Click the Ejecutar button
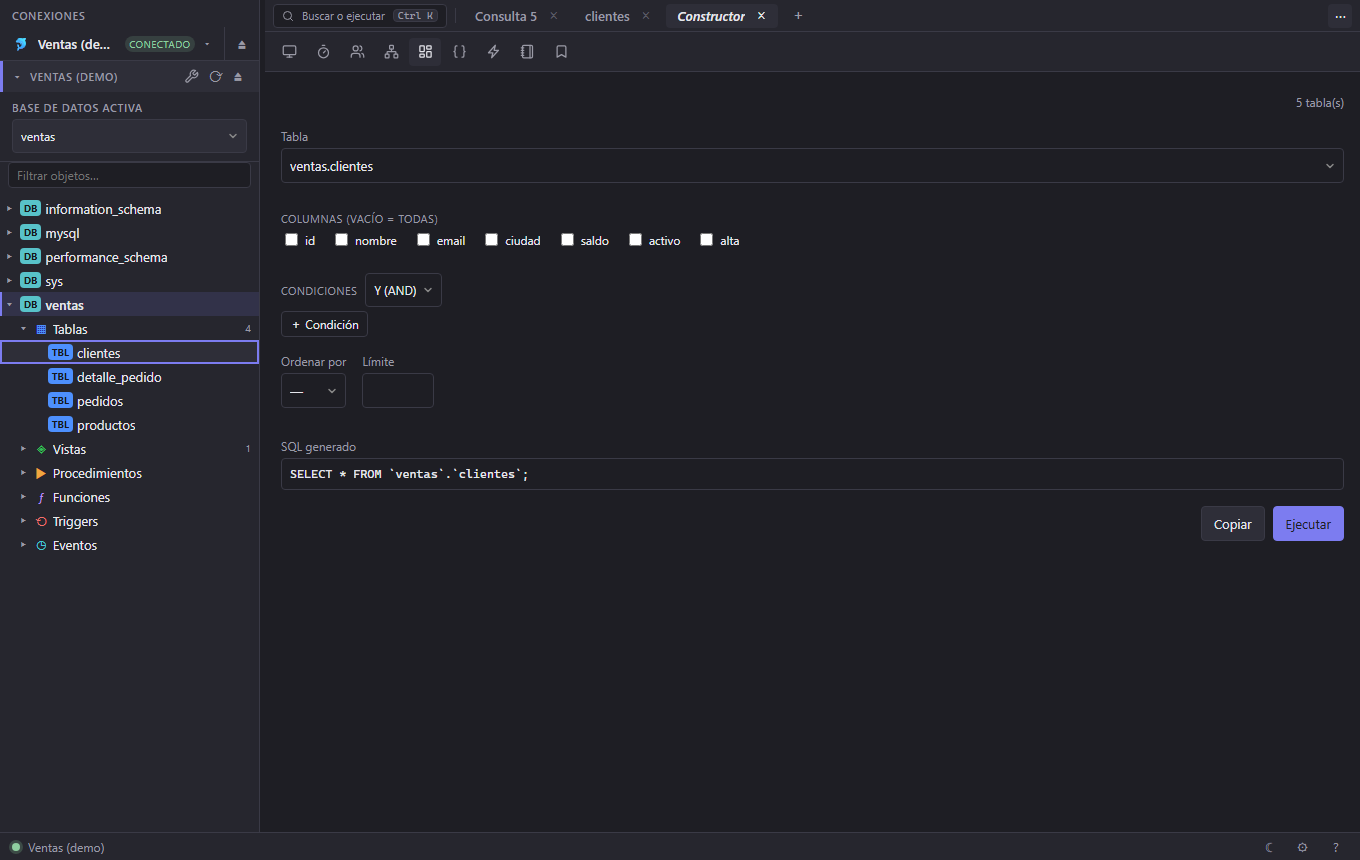 pyautogui.click(x=1308, y=524)
